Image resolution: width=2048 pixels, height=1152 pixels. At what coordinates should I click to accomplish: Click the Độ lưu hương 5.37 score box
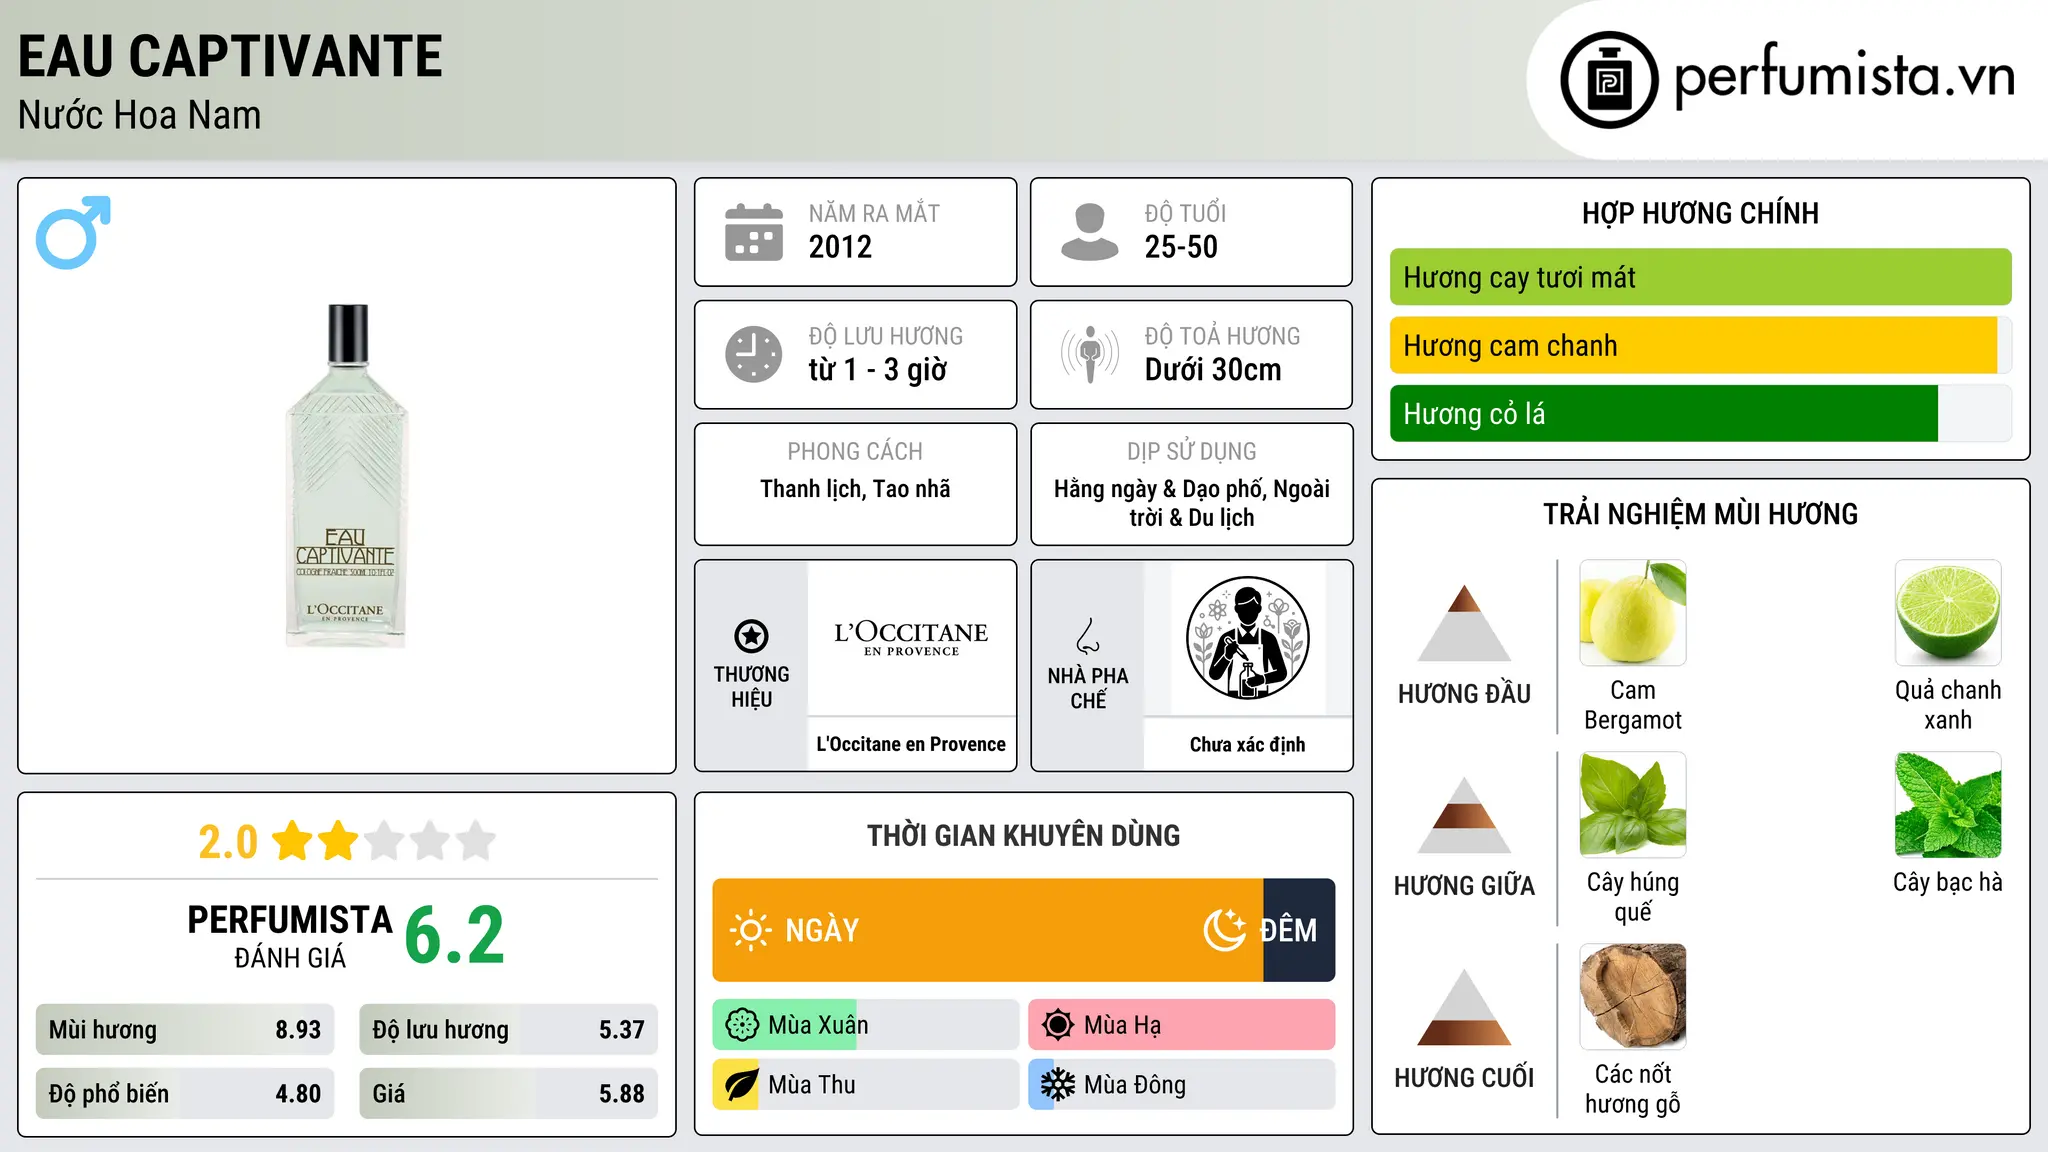(x=509, y=1030)
